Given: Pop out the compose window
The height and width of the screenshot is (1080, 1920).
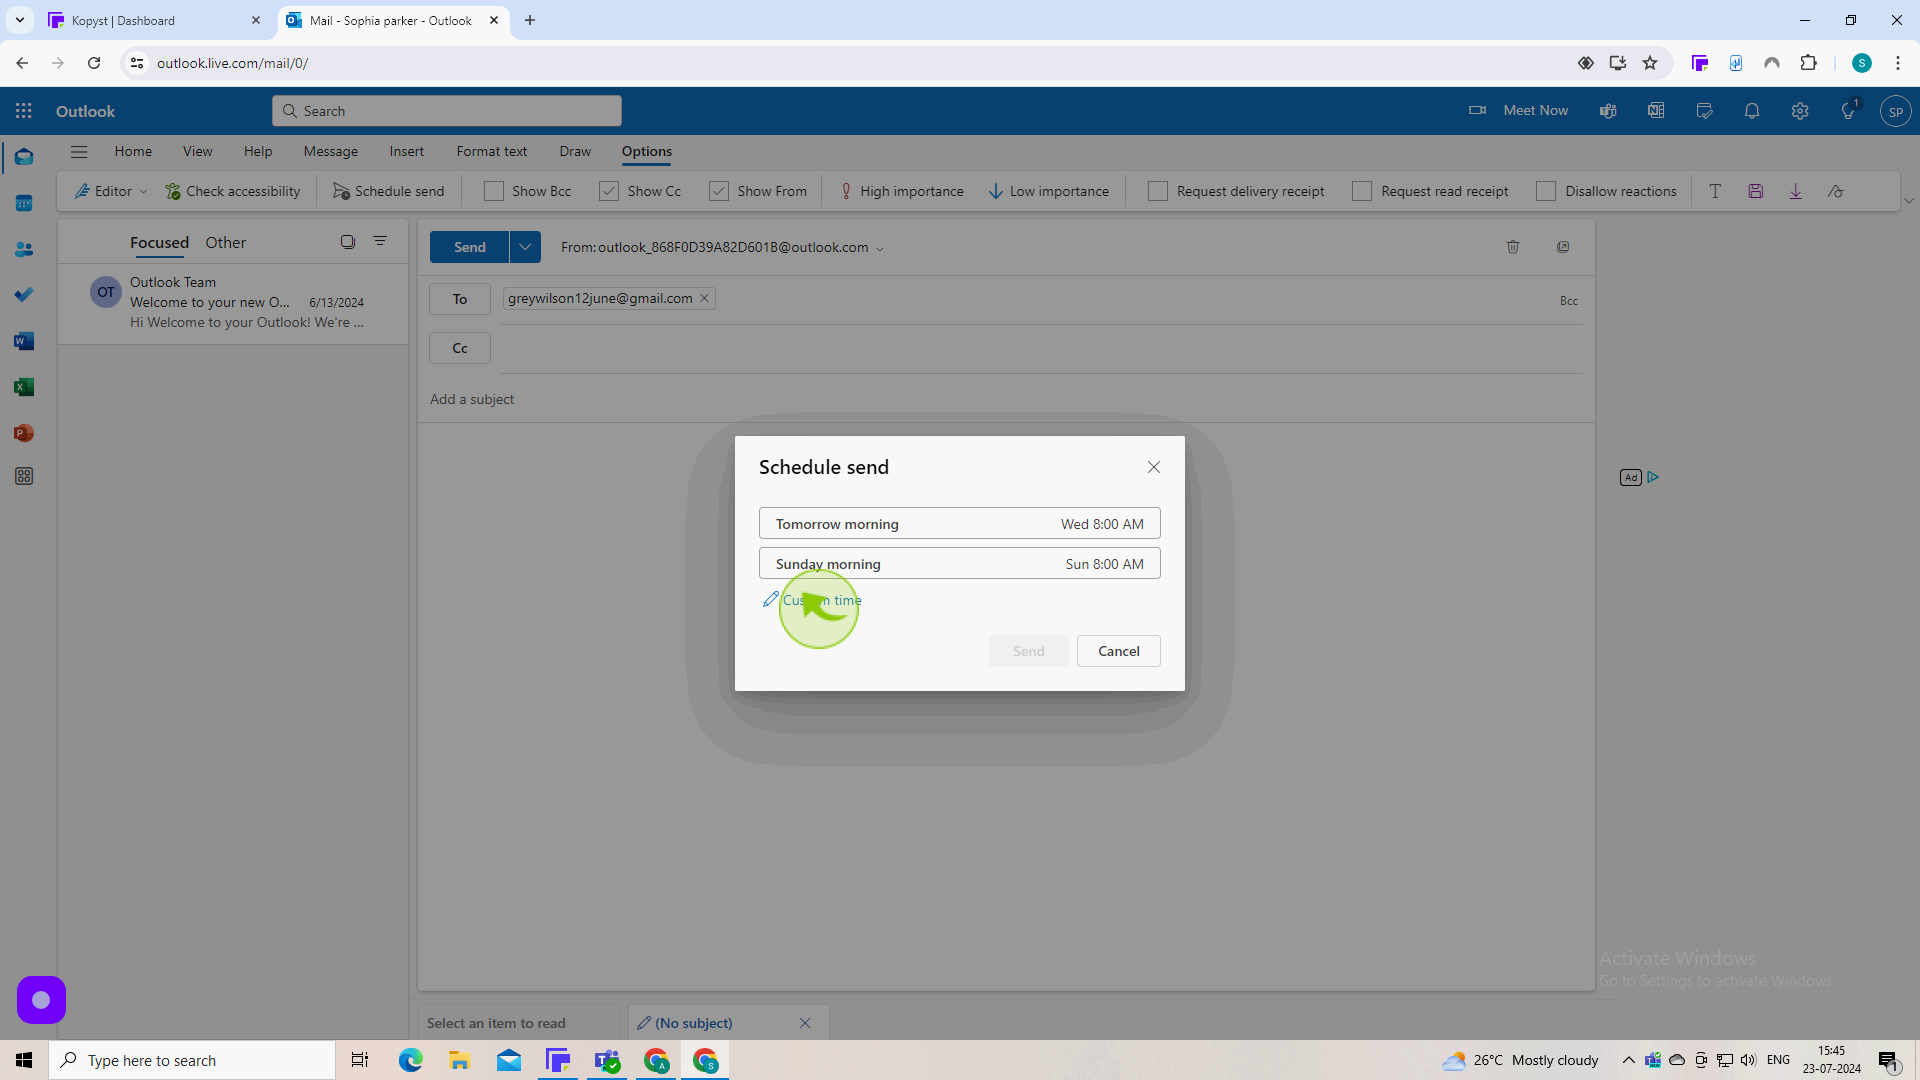Looking at the screenshot, I should pyautogui.click(x=1563, y=247).
